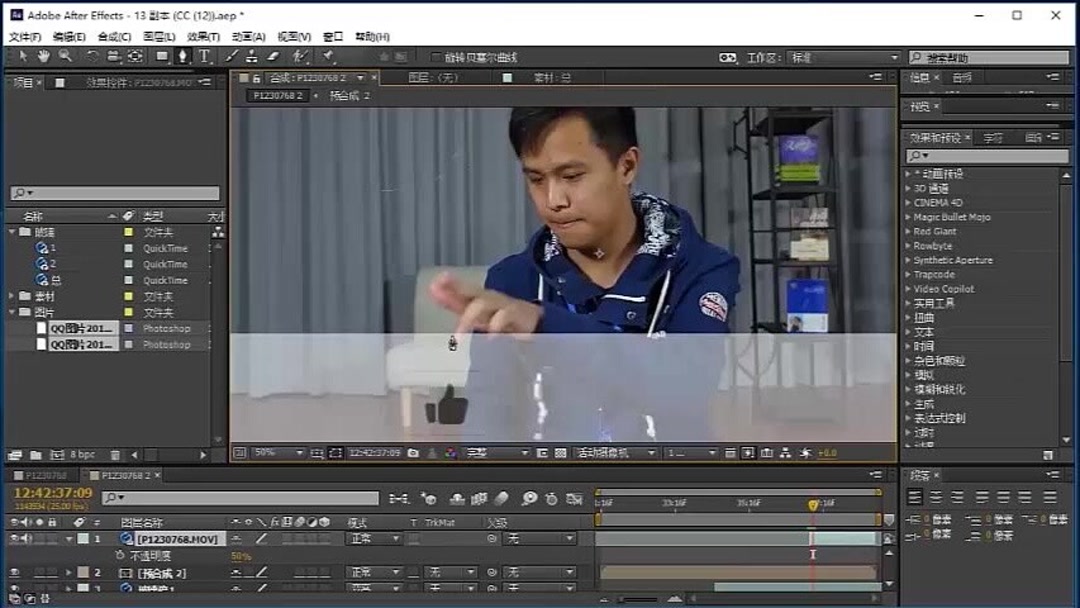This screenshot has height=608, width=1080.
Task: Select the Pen tool
Action: [x=182, y=56]
